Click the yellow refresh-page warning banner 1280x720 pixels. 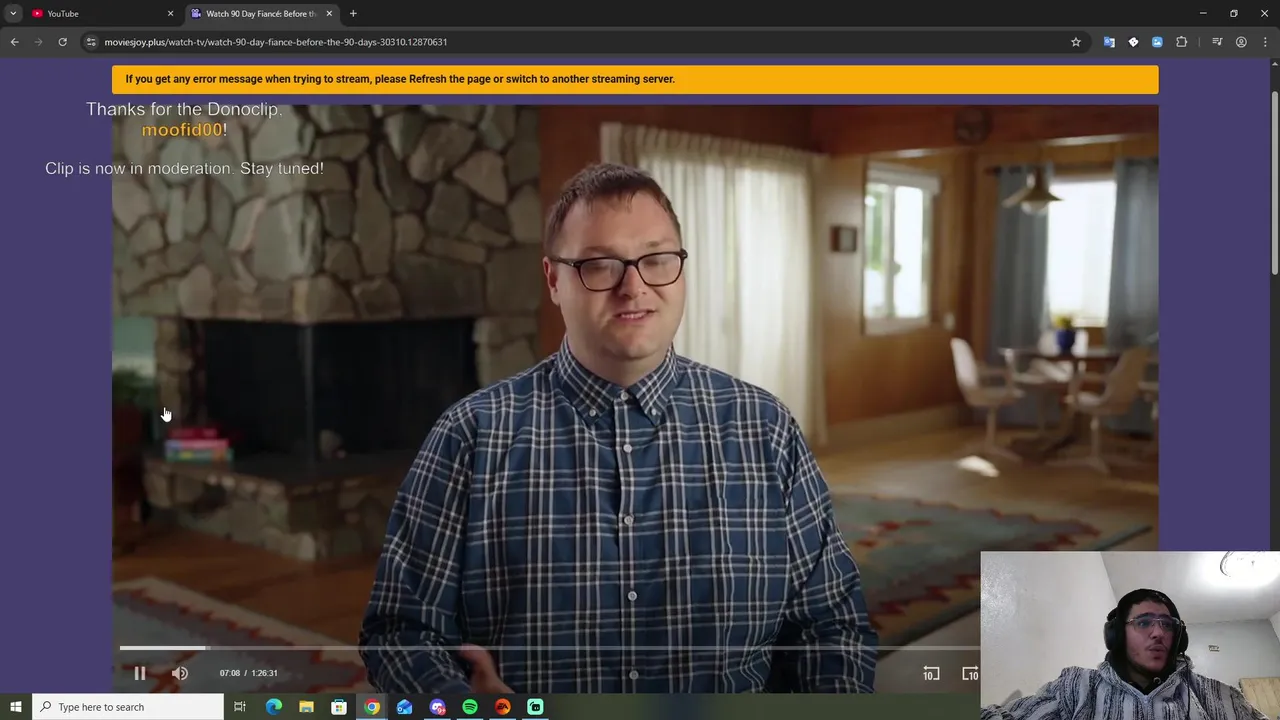(635, 79)
